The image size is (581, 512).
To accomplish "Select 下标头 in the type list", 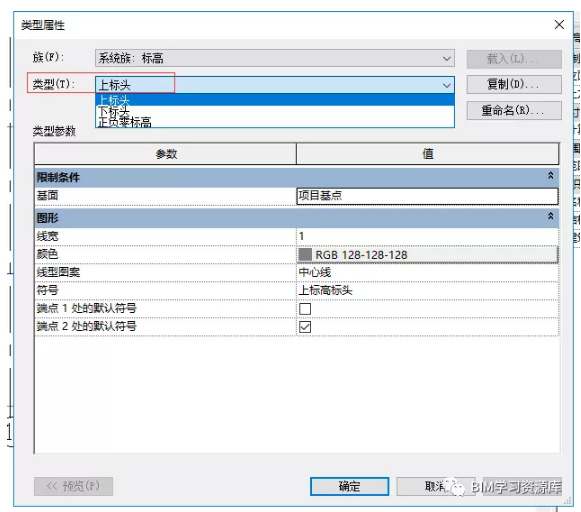I will (275, 111).
